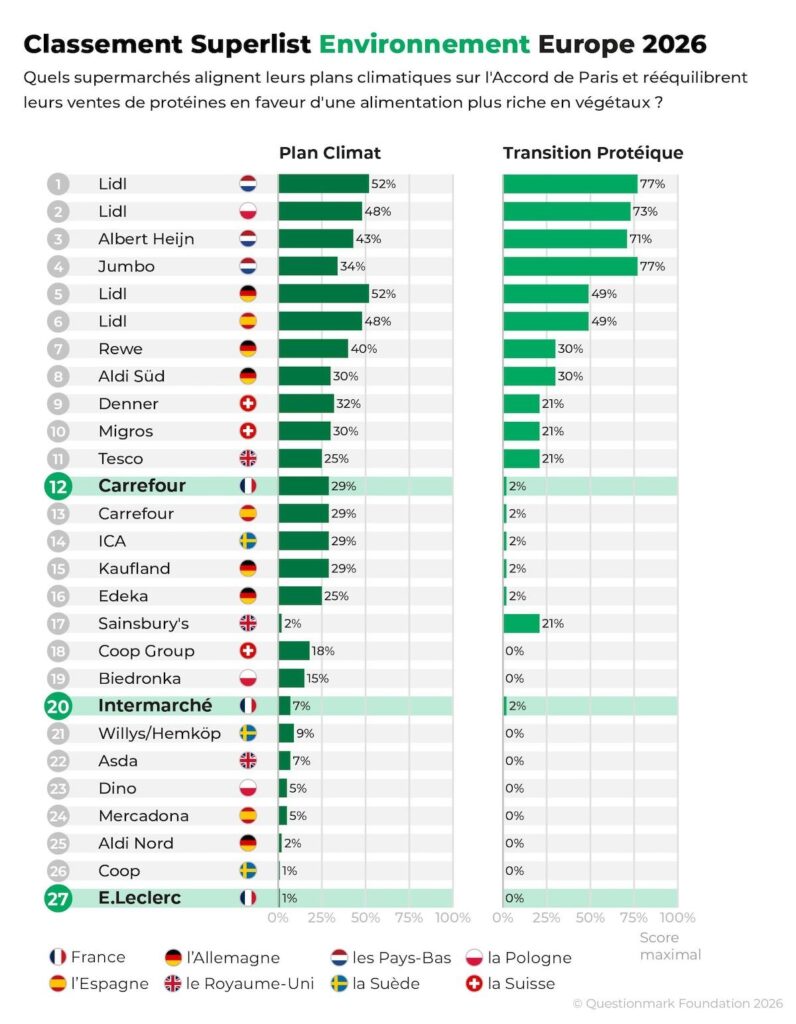The height and width of the screenshot is (1024, 796).
Task: Click the Germany flag beside l'Allemagne
Action: click(x=174, y=957)
